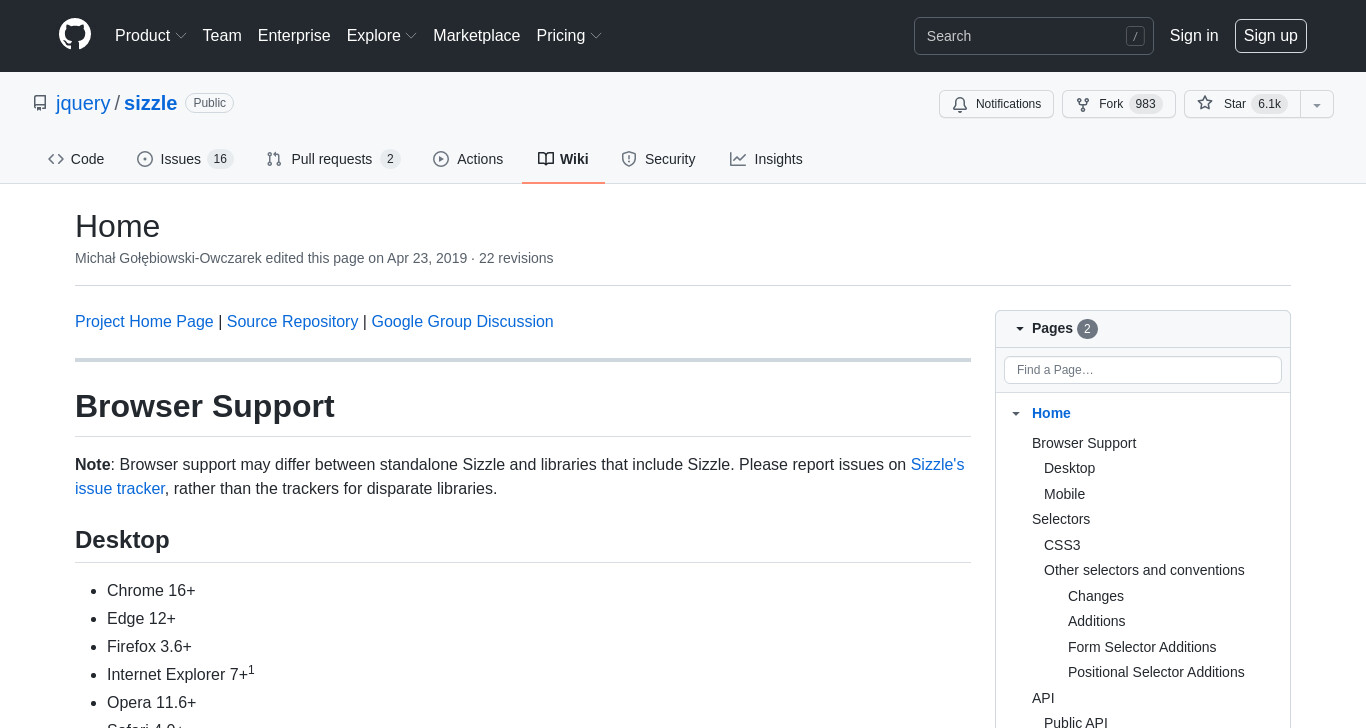Screen dimensions: 1366x728
Task: Open the sizzle repository link
Action: (150, 103)
